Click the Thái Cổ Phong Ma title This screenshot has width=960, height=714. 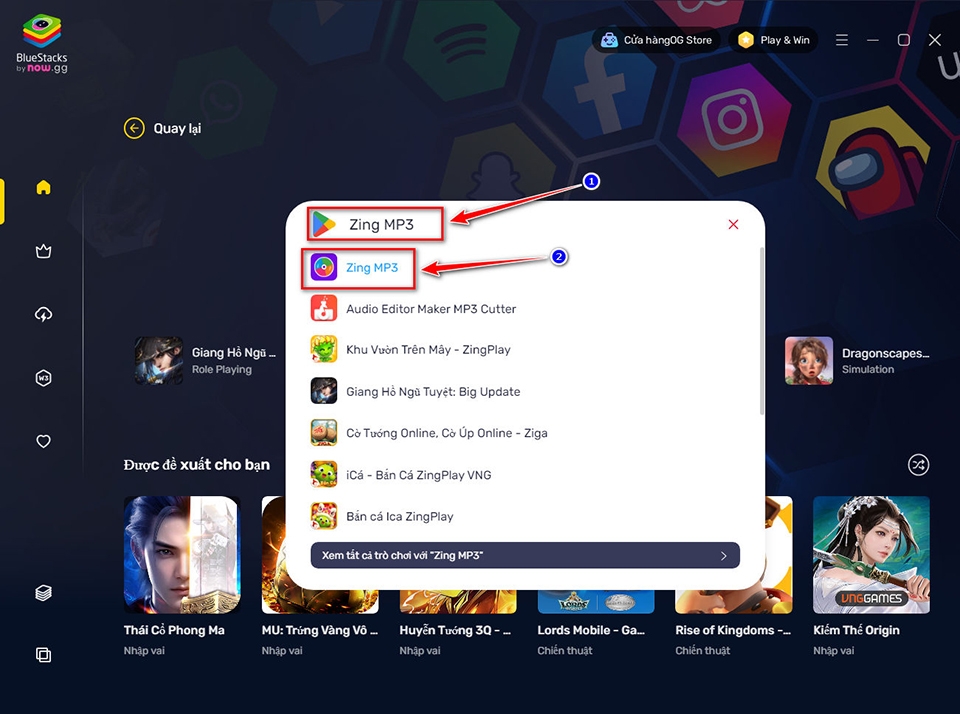click(x=174, y=630)
